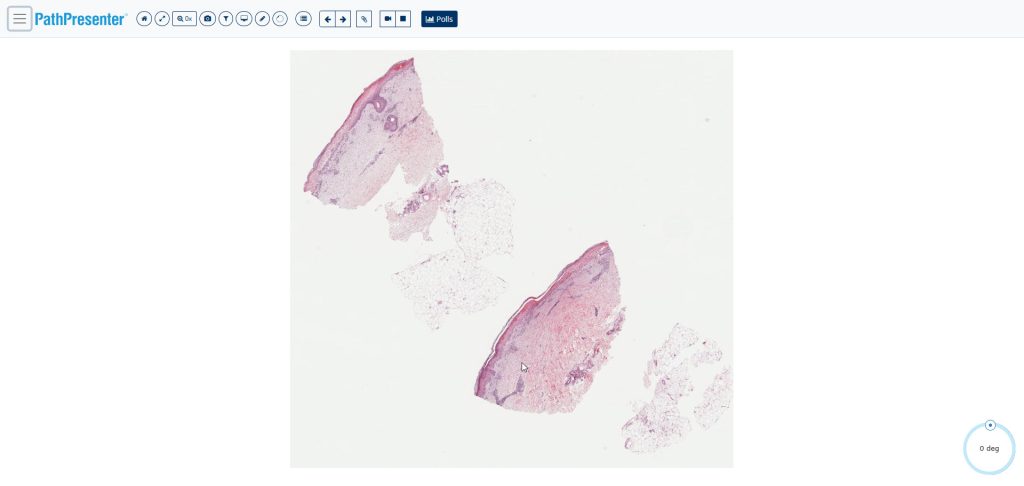Screen dimensions: 1024x486
Task: Stop recording with the square stop button
Action: 404,19
